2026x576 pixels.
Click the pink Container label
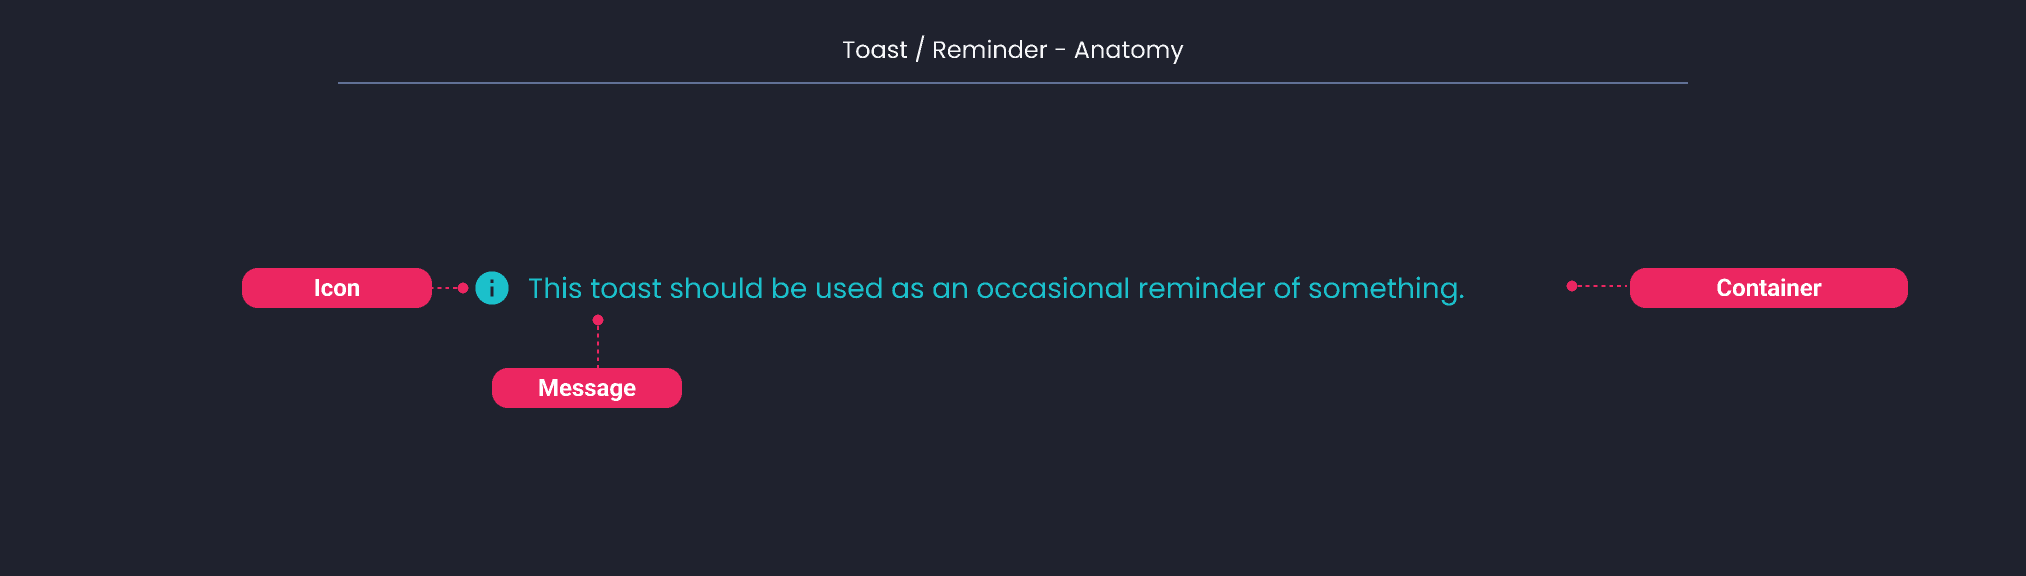[1768, 288]
